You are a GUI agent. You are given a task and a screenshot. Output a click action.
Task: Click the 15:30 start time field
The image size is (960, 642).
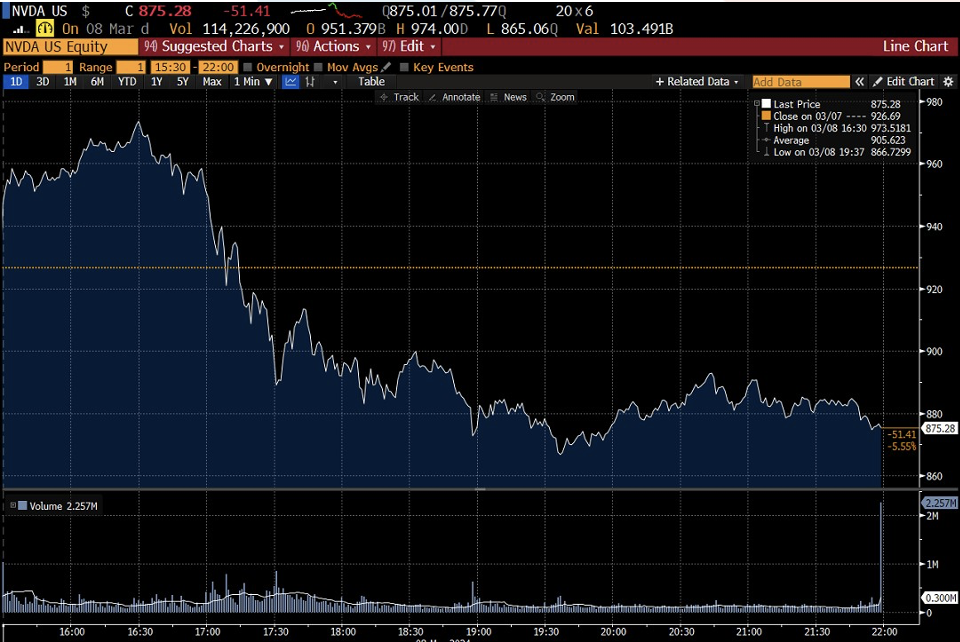(x=170, y=67)
